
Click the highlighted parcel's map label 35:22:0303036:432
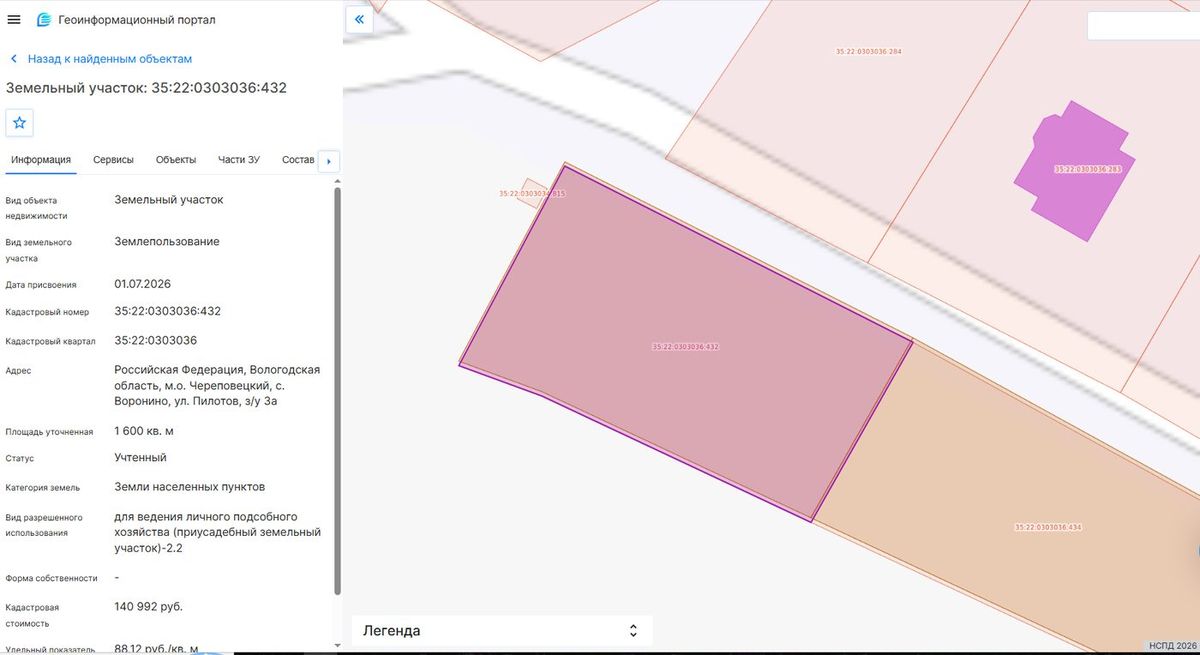[686, 347]
